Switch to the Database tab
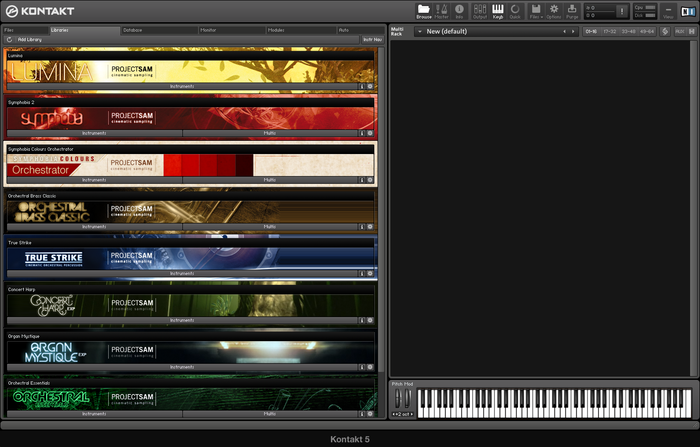The width and height of the screenshot is (700, 447). click(133, 30)
